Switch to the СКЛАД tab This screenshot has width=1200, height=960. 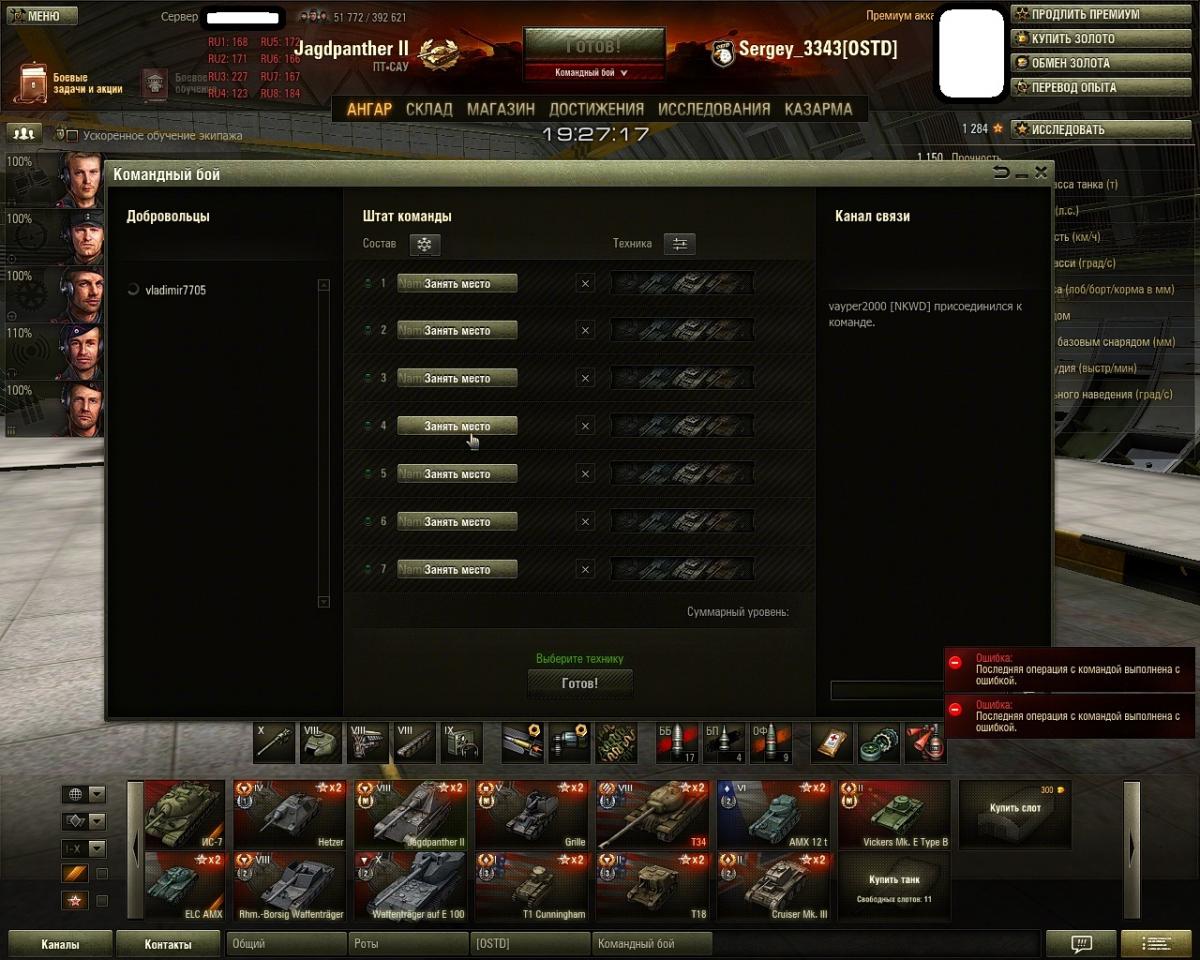[429, 109]
